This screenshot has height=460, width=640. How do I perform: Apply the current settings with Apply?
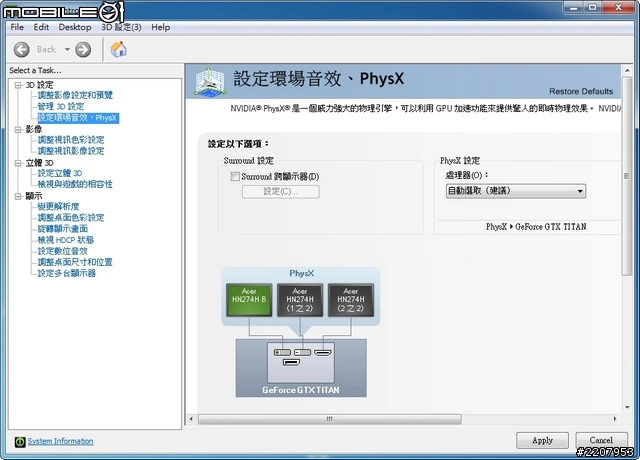[542, 440]
